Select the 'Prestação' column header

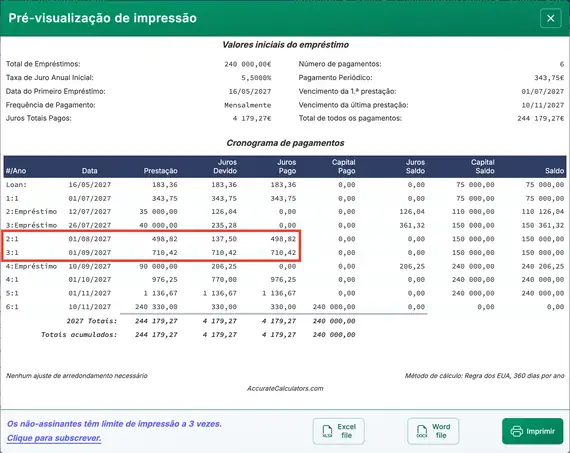(x=160, y=171)
